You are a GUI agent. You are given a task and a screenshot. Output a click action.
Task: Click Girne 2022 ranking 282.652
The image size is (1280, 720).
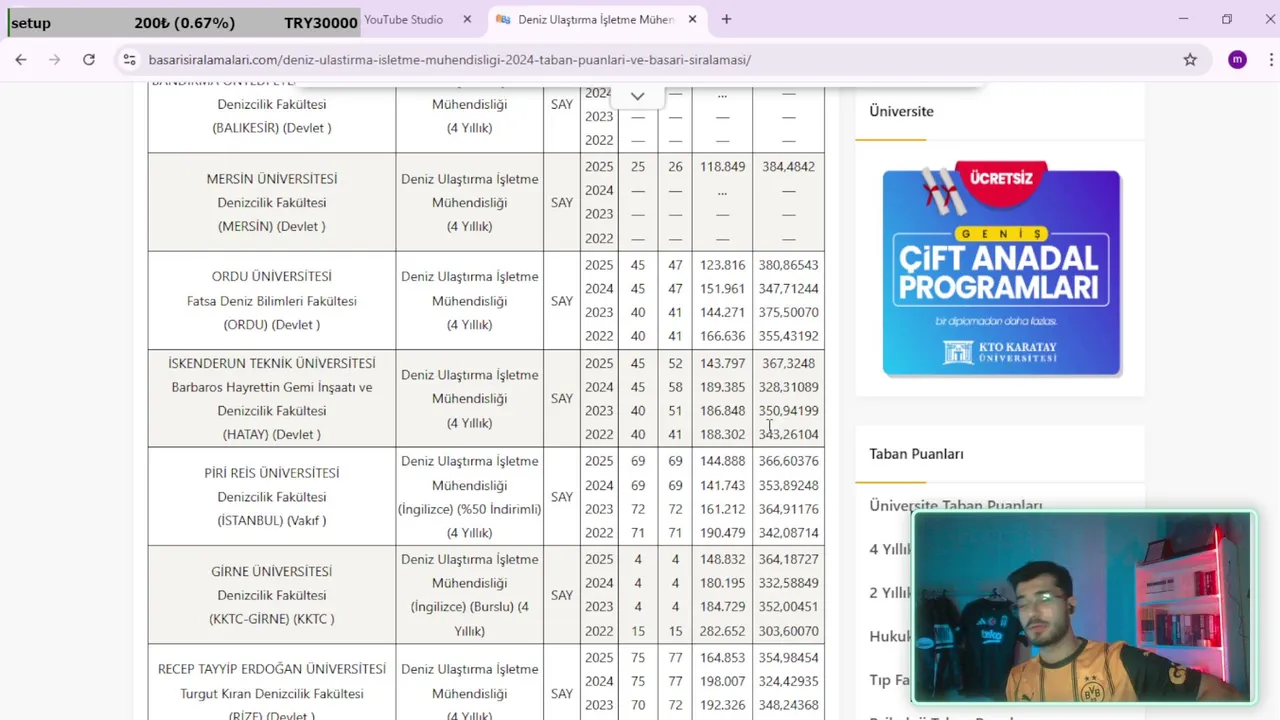pos(722,631)
